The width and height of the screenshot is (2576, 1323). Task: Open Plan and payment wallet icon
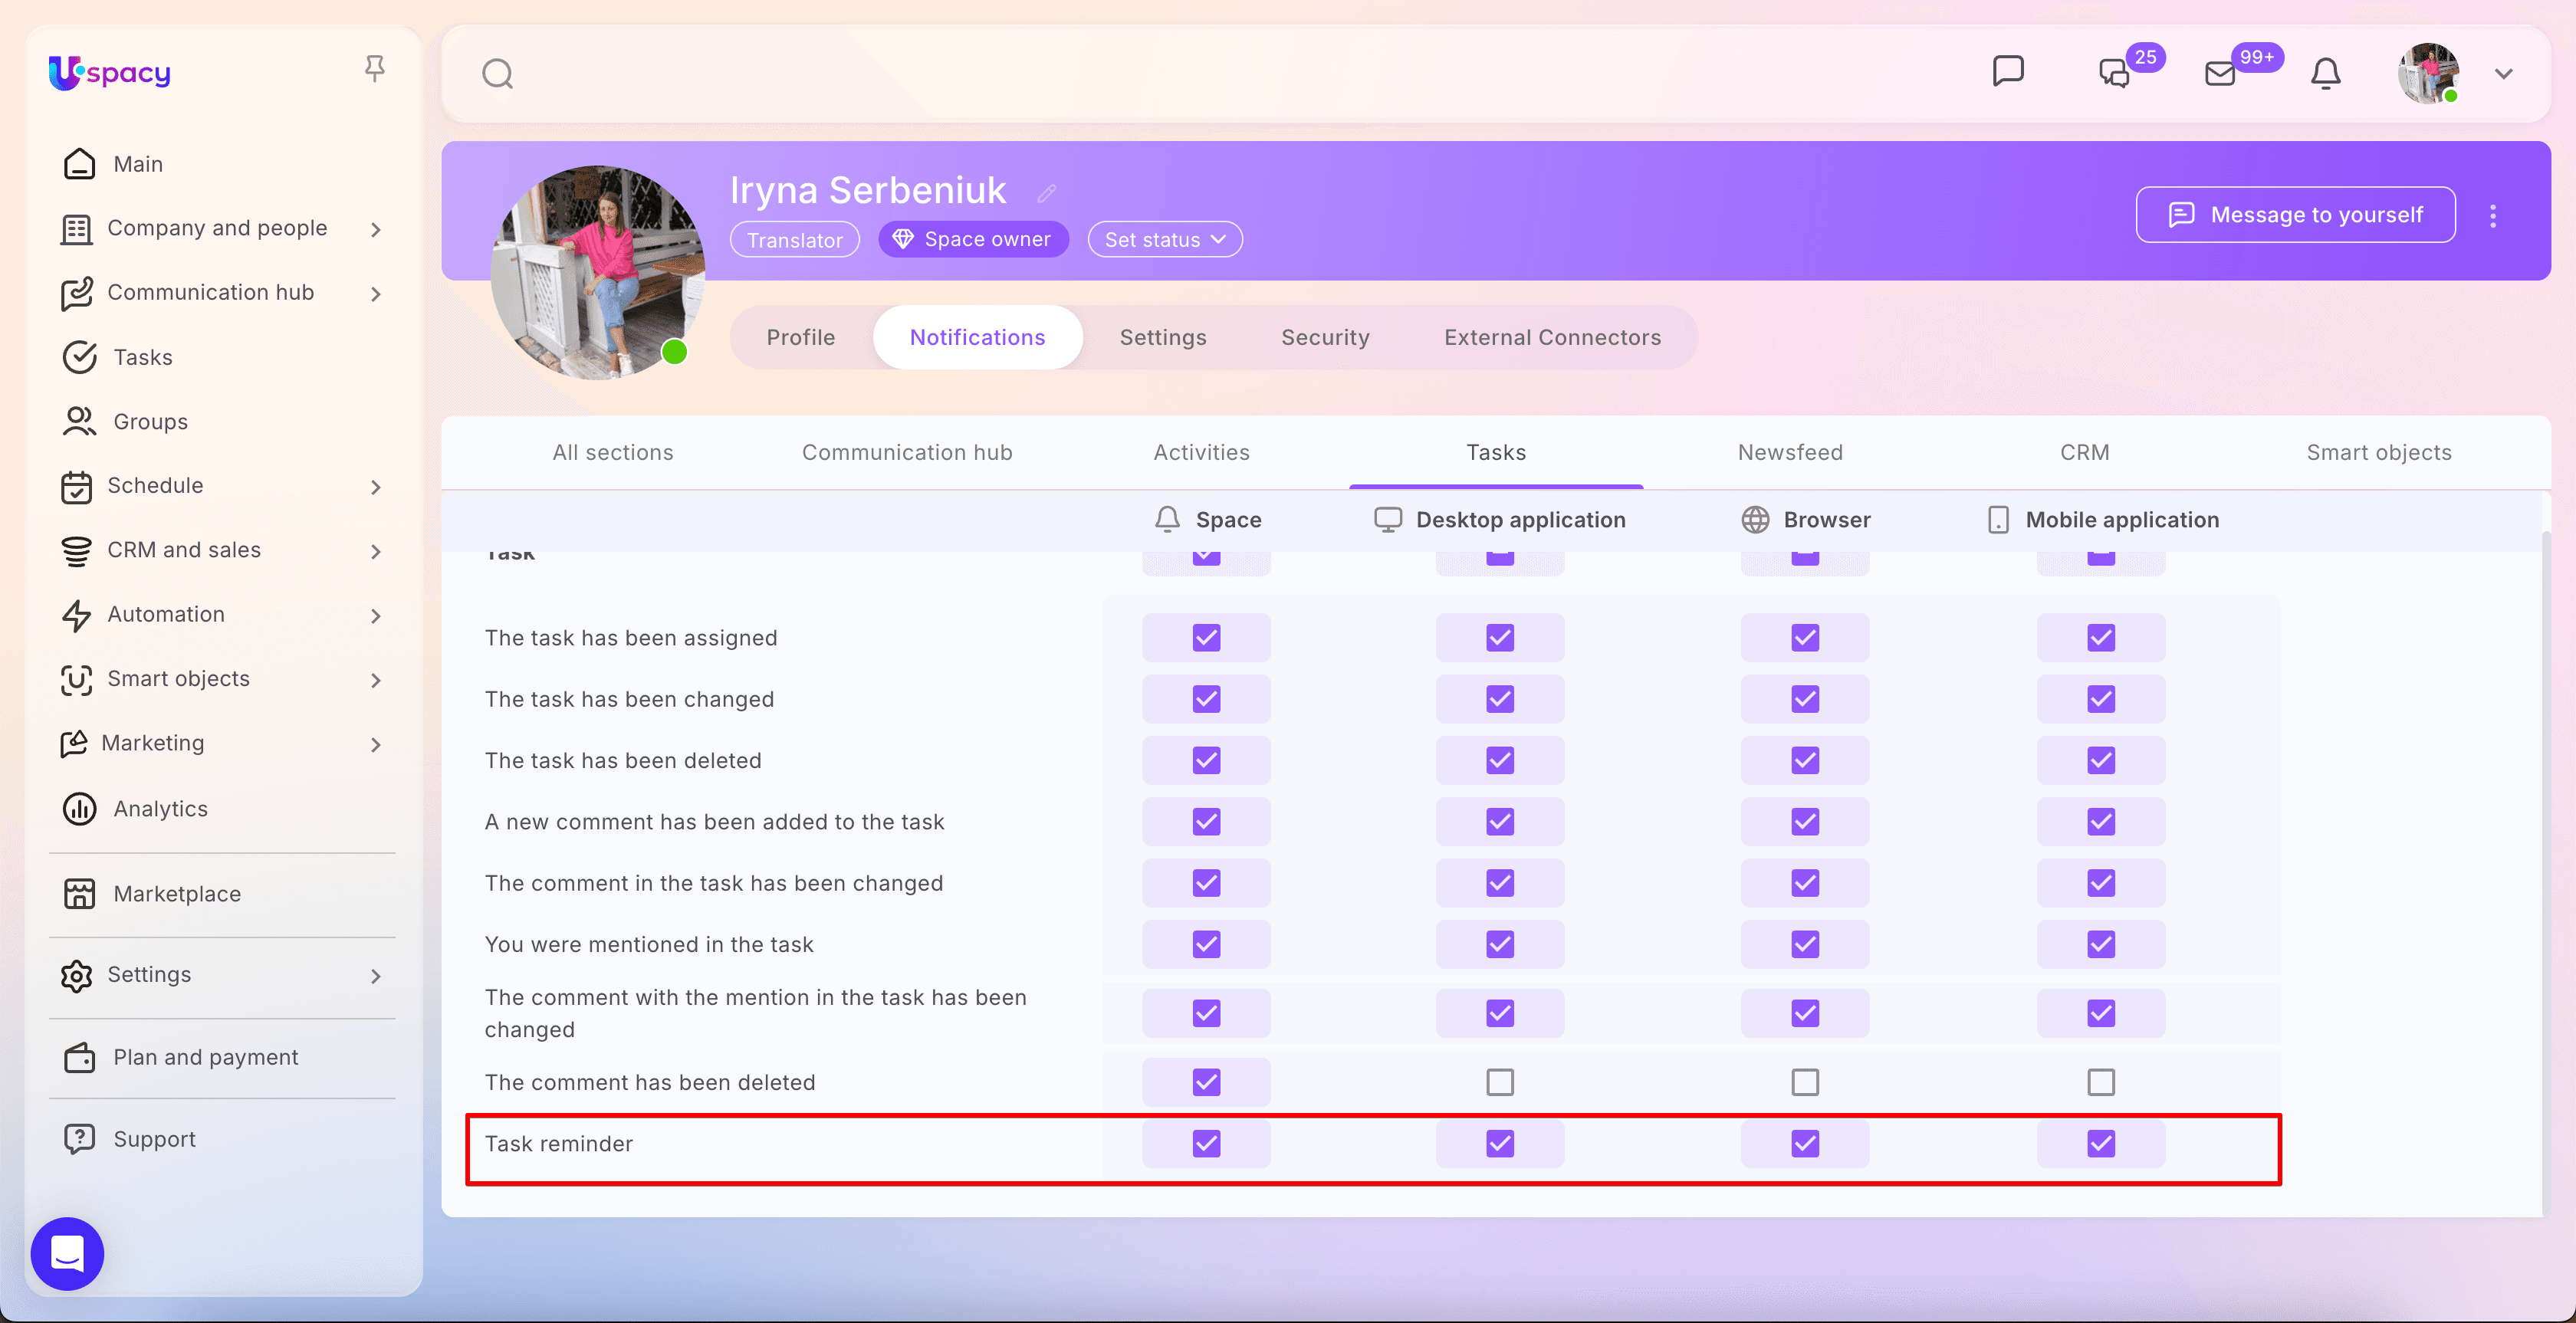tap(79, 1057)
